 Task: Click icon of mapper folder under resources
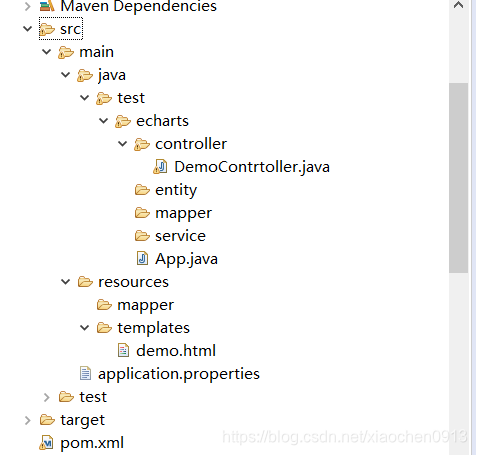(104, 305)
